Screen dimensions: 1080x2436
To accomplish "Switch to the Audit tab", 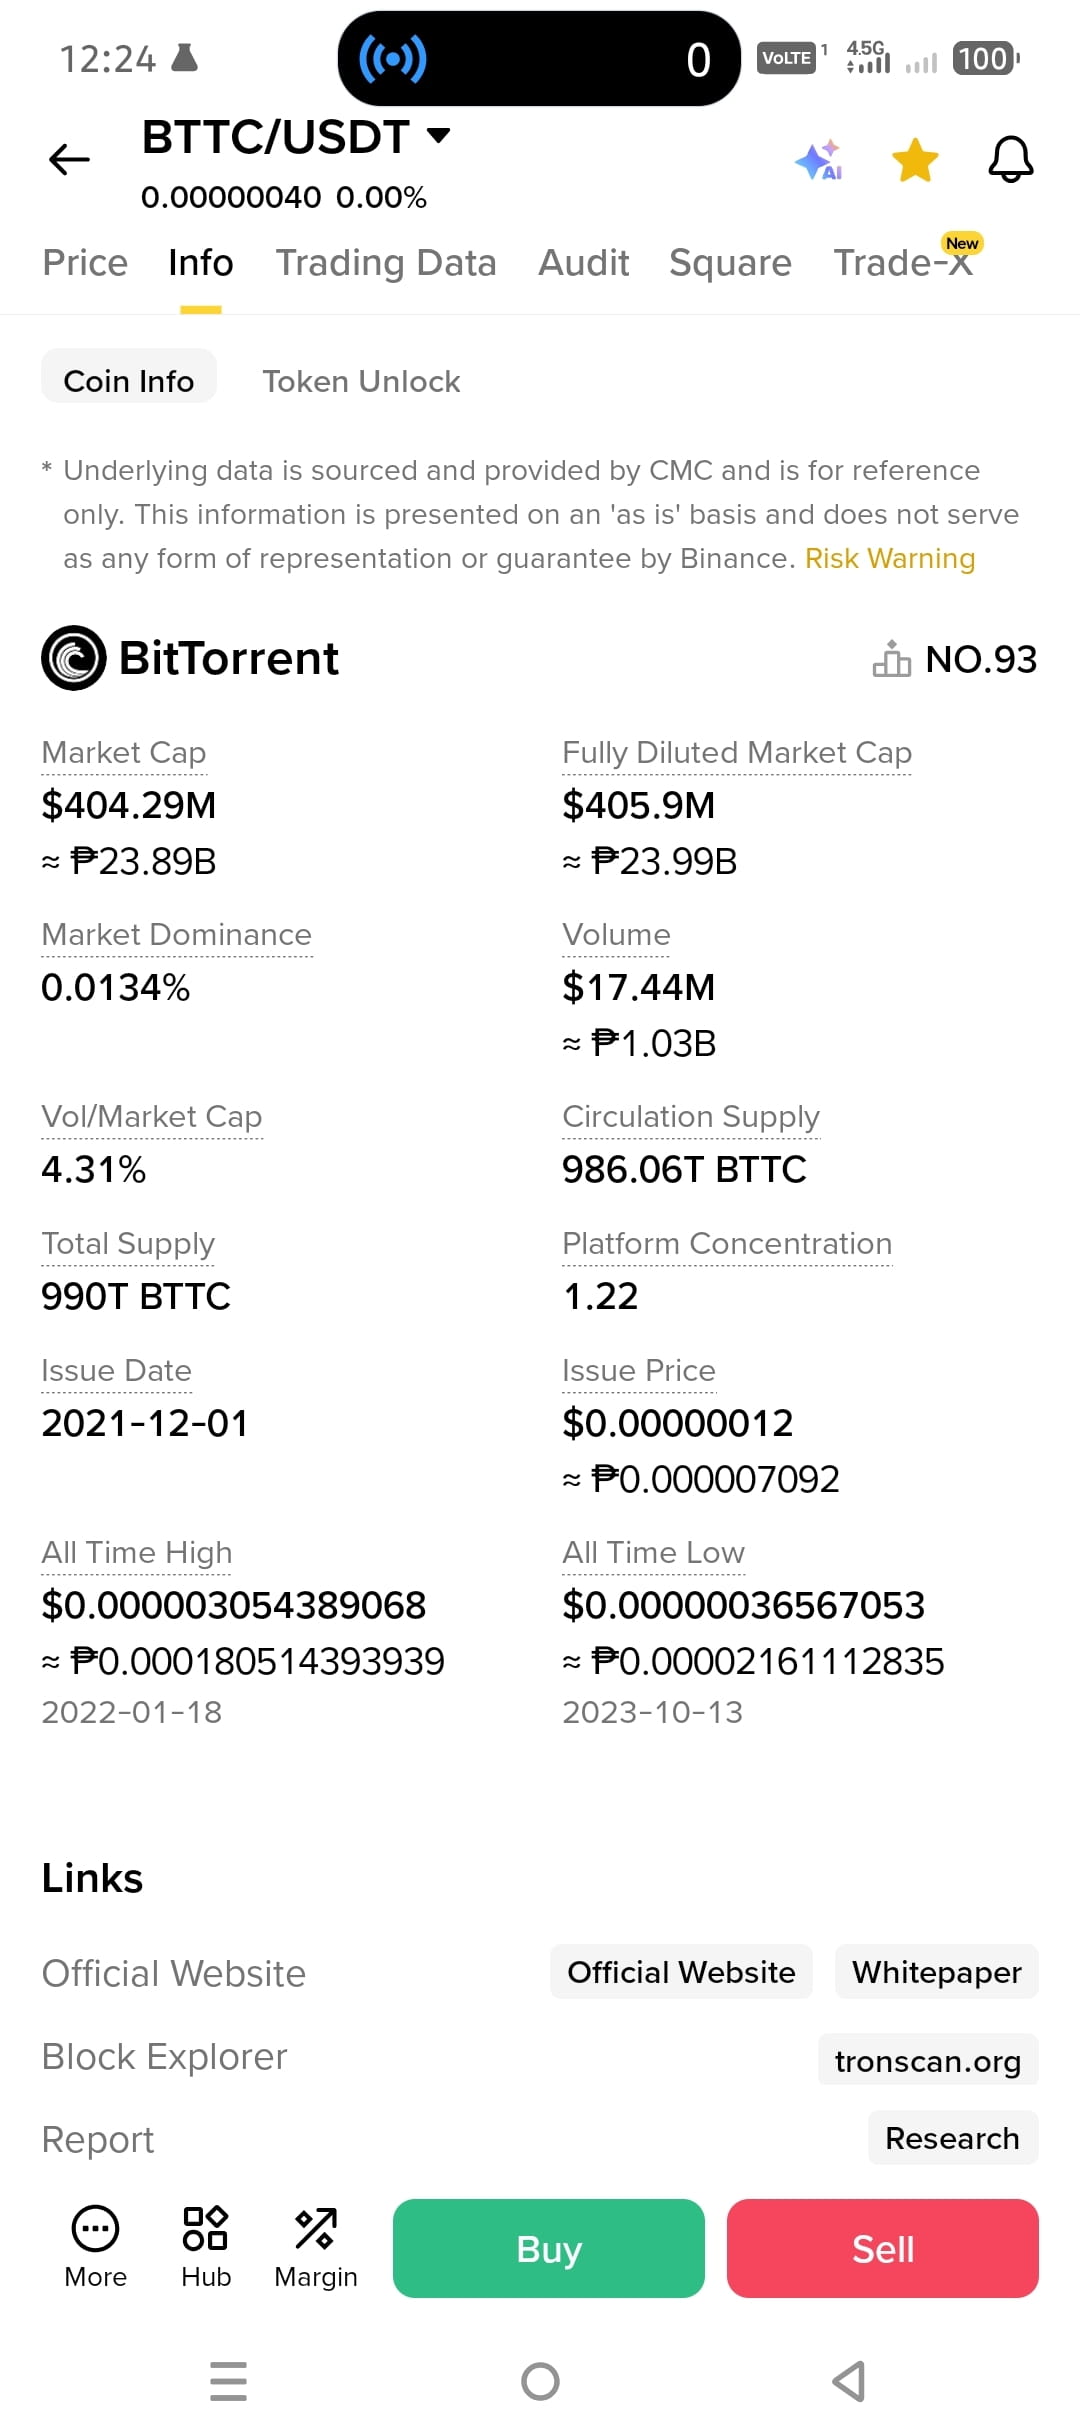I will tap(584, 263).
